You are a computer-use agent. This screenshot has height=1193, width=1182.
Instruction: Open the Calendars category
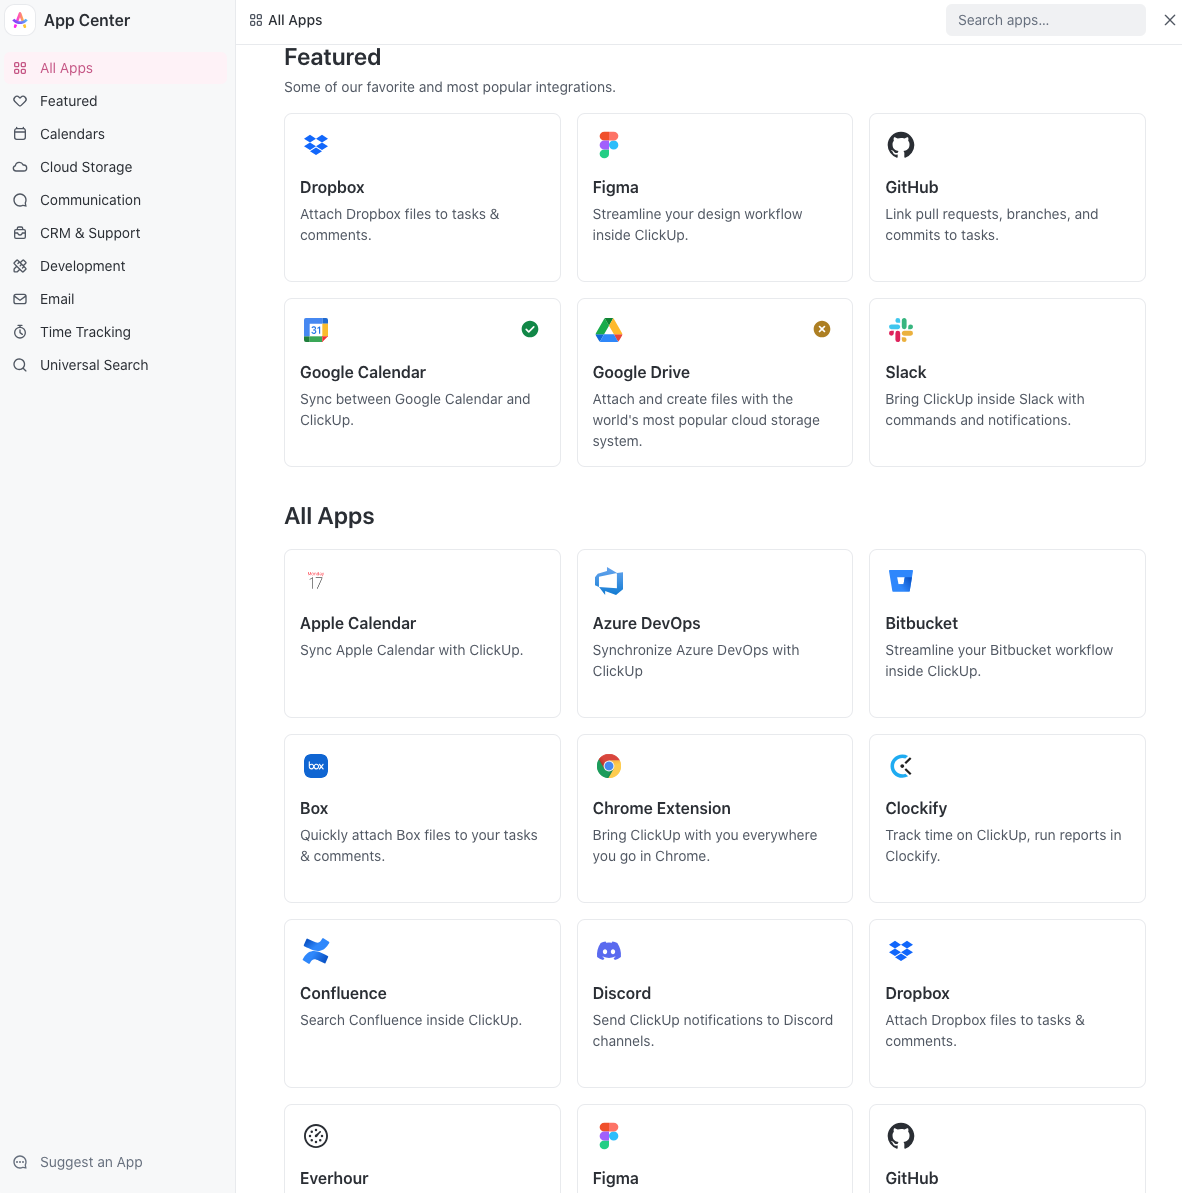116,134
